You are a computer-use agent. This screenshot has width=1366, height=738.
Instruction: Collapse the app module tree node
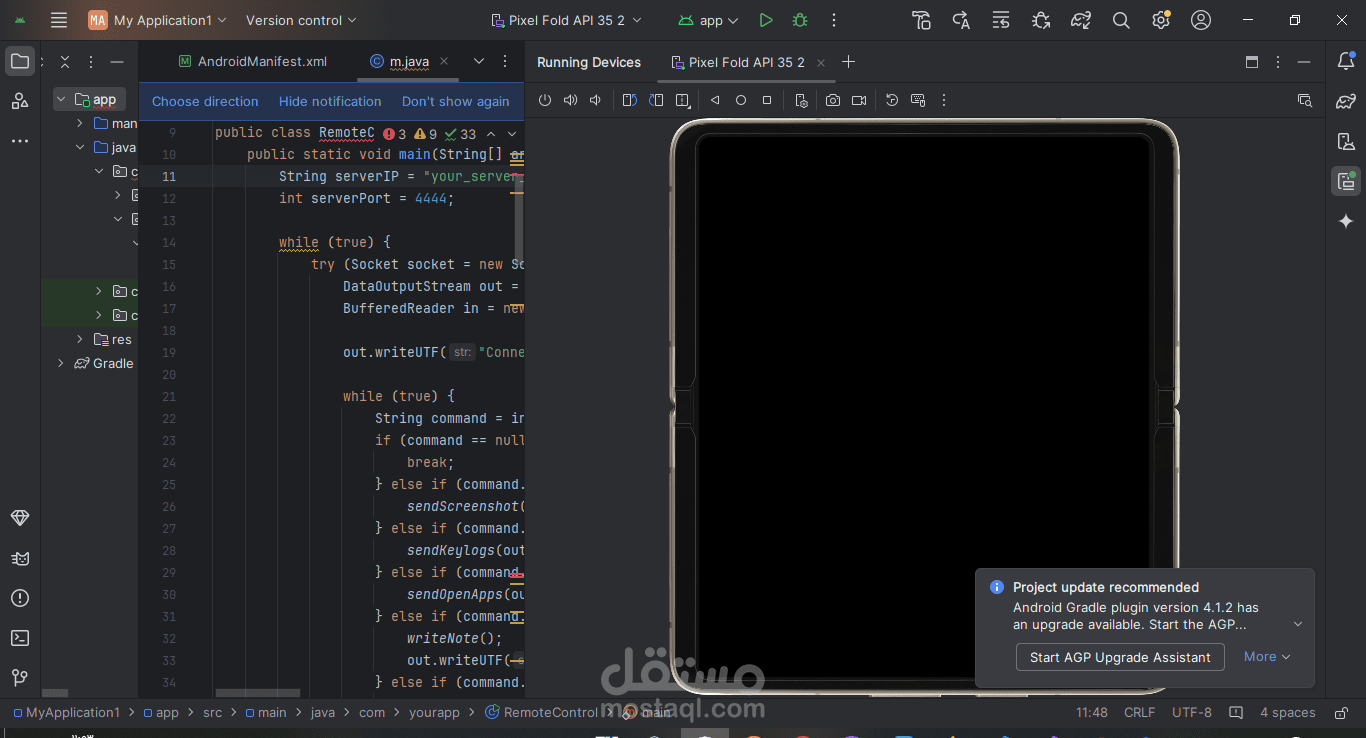(x=61, y=99)
